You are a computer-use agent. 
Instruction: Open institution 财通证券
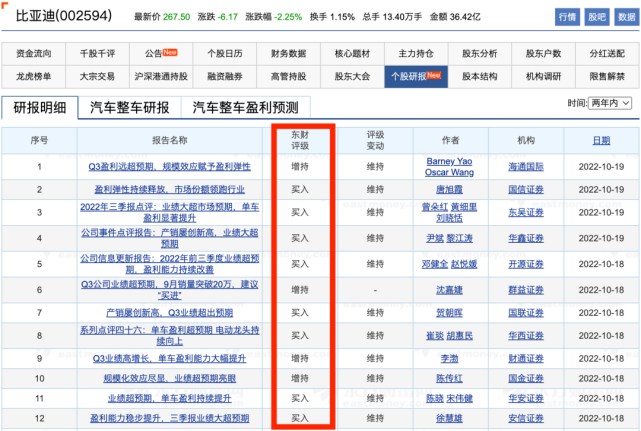[x=526, y=359]
